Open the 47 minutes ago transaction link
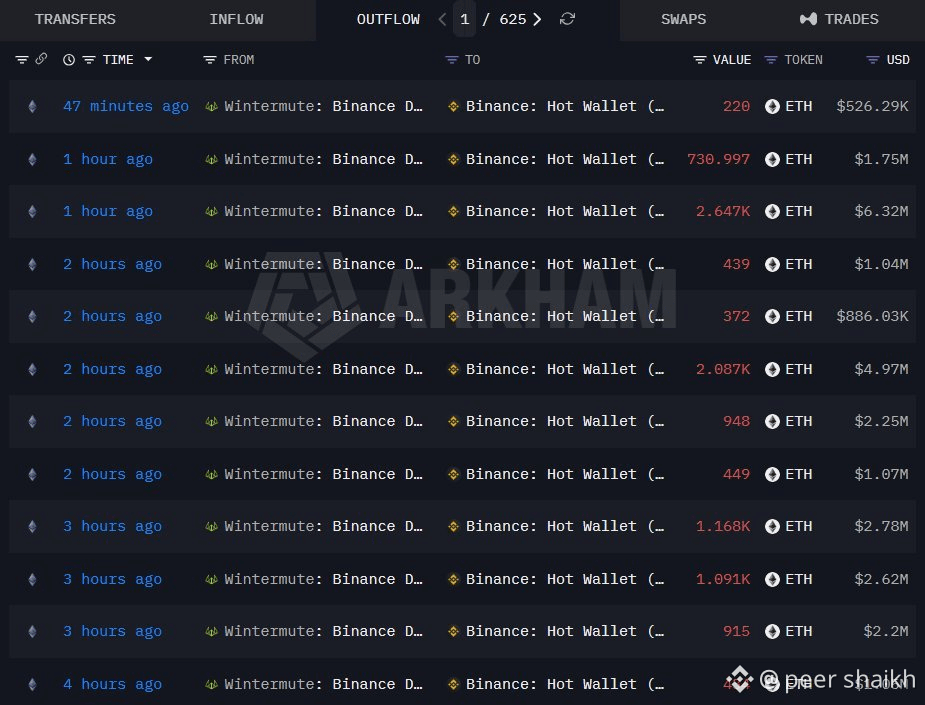The image size is (925, 705). point(126,106)
